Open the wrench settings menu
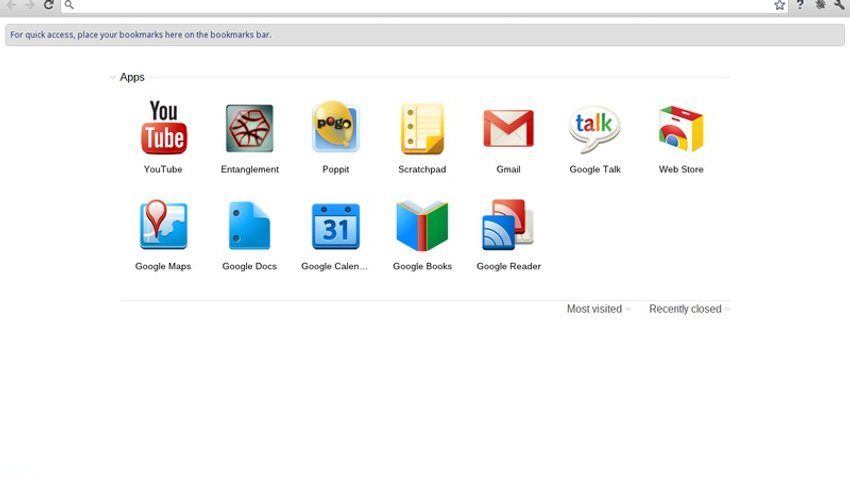The image size is (850, 478). (840, 5)
